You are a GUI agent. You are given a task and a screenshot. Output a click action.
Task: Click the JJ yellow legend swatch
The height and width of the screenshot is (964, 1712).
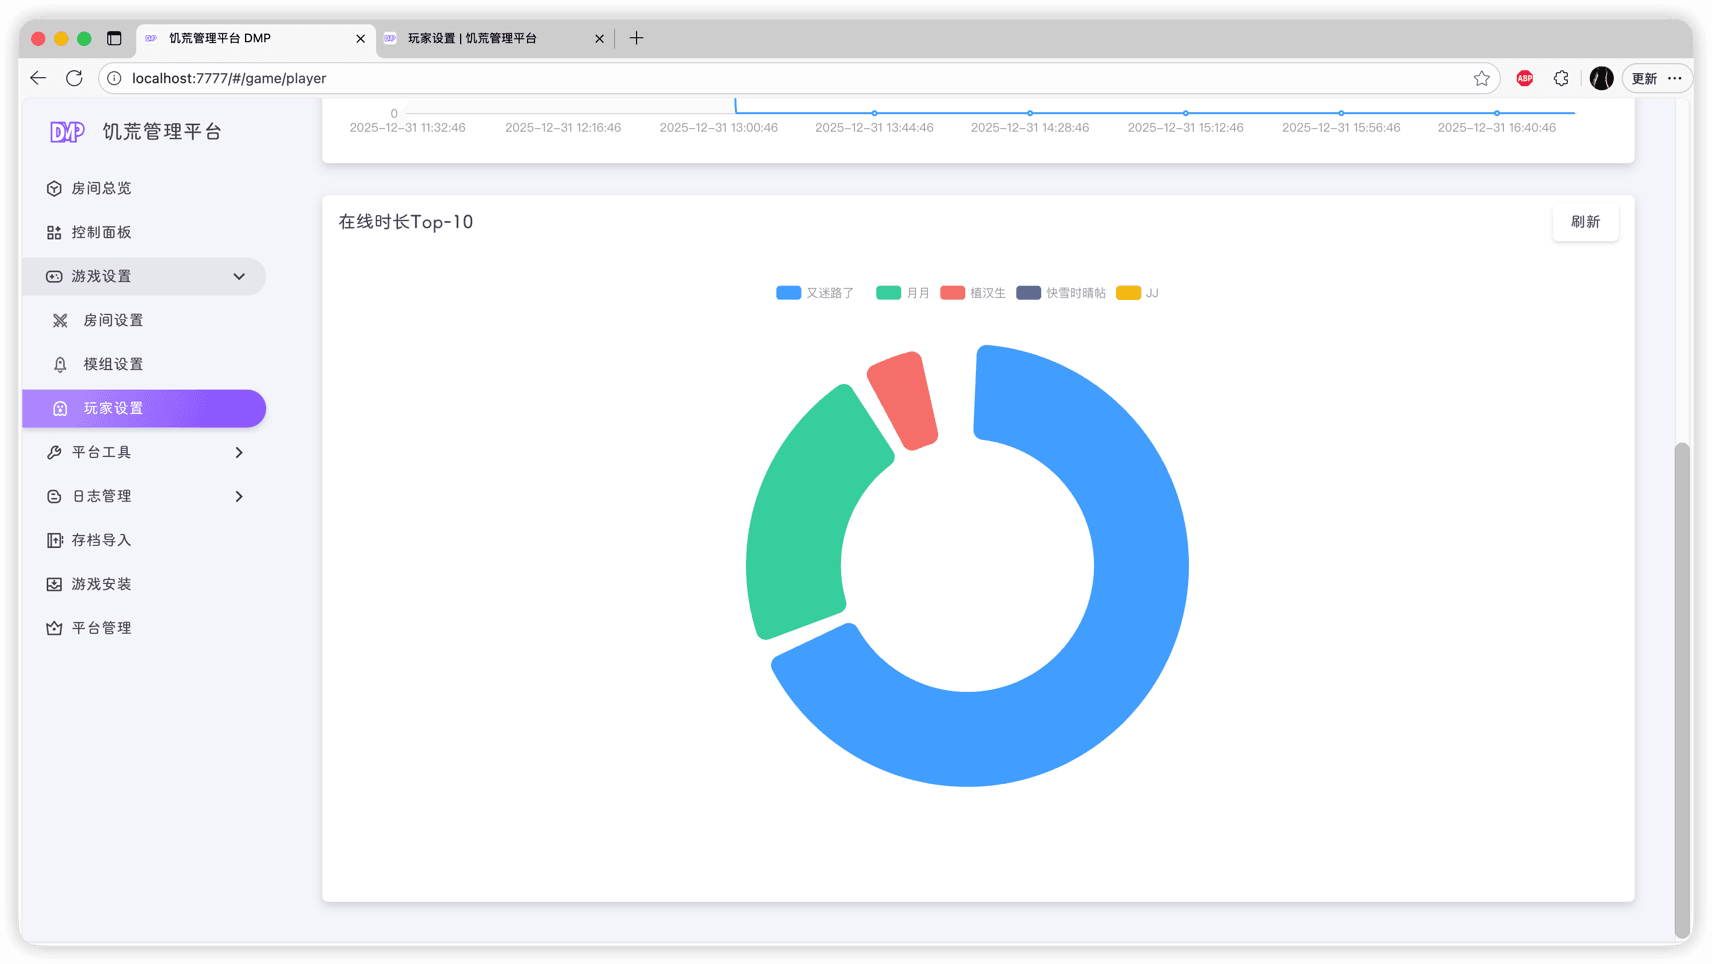tap(1128, 293)
